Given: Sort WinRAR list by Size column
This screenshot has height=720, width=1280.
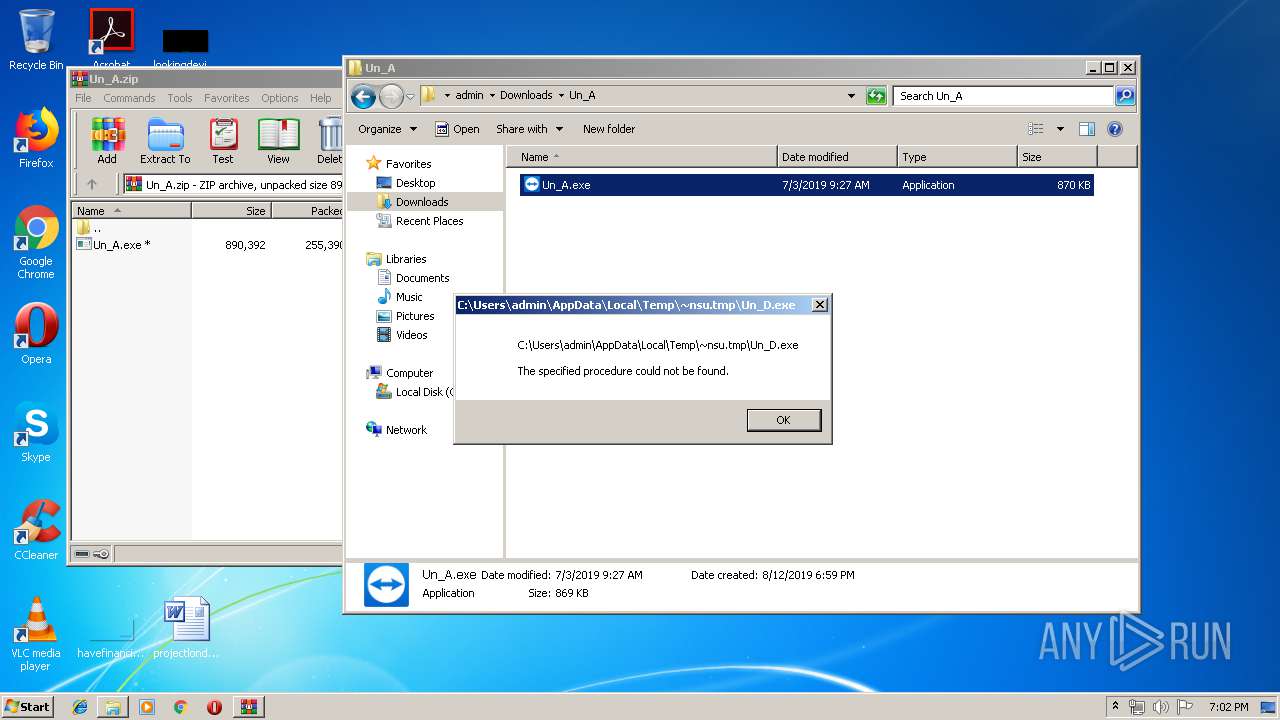Looking at the screenshot, I should [231, 210].
